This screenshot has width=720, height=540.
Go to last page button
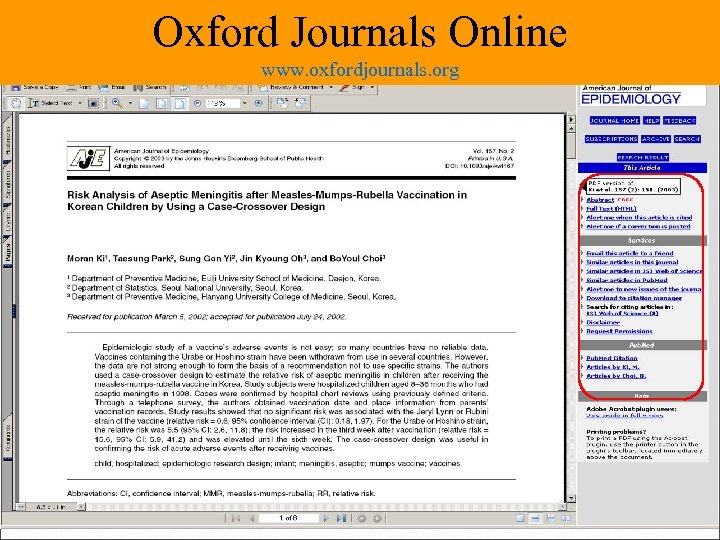[x=341, y=518]
